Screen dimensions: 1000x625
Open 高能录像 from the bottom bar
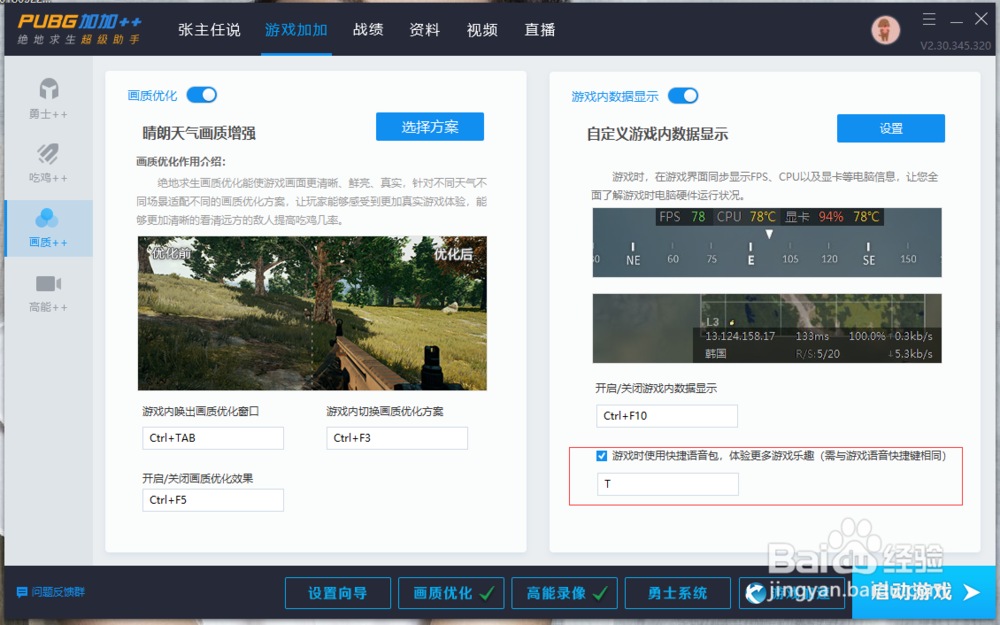click(564, 592)
